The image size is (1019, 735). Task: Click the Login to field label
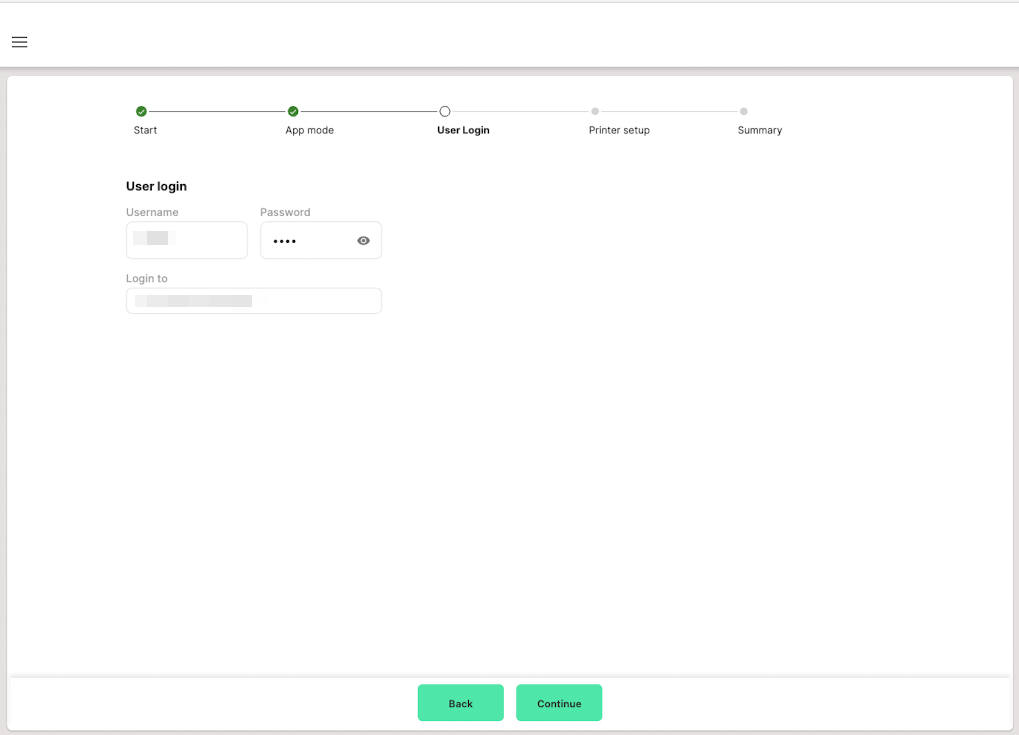146,278
